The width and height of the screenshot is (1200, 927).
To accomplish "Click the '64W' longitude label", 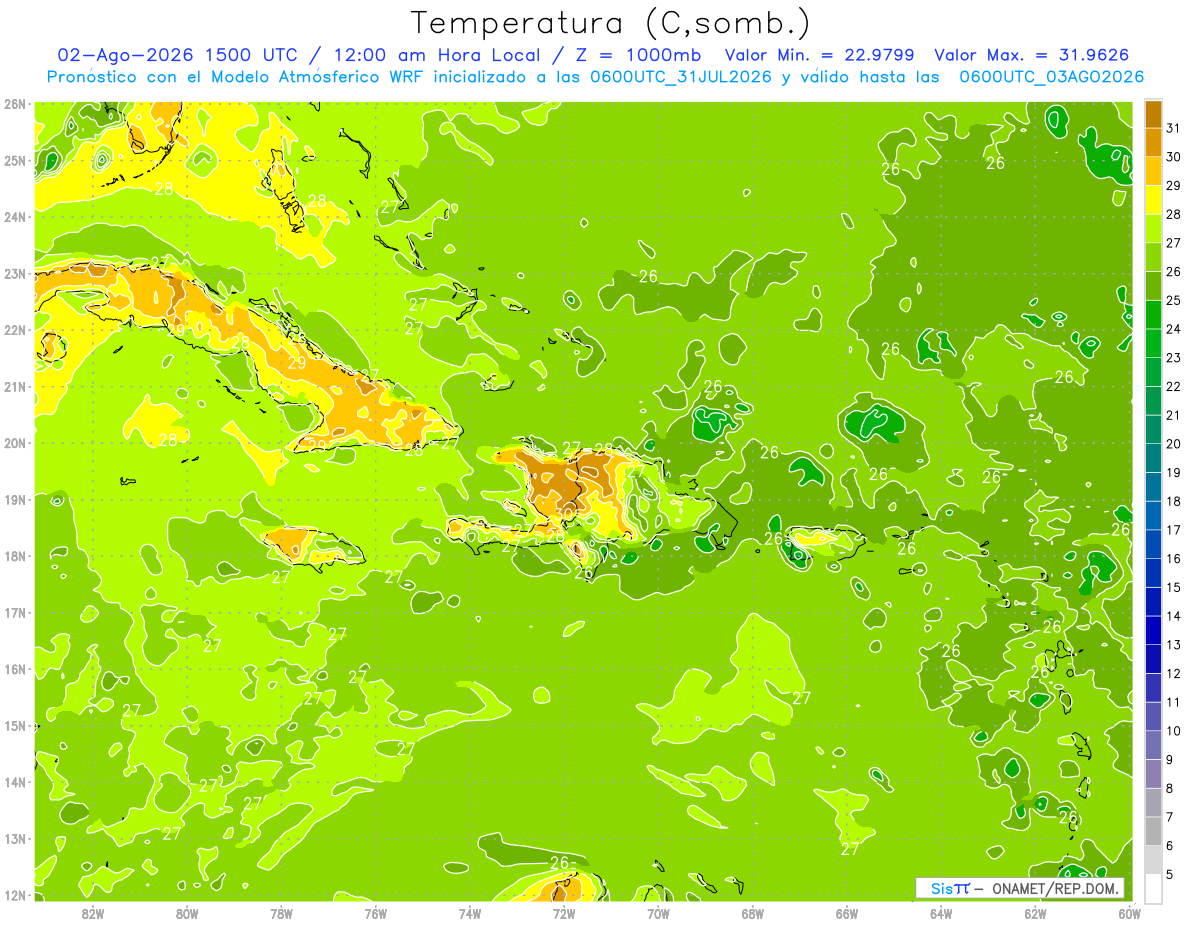I will (x=941, y=913).
